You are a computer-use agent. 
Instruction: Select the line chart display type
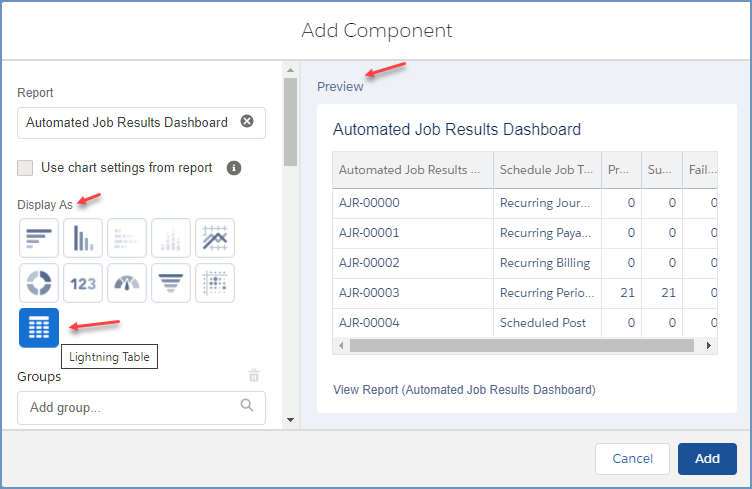tap(215, 238)
